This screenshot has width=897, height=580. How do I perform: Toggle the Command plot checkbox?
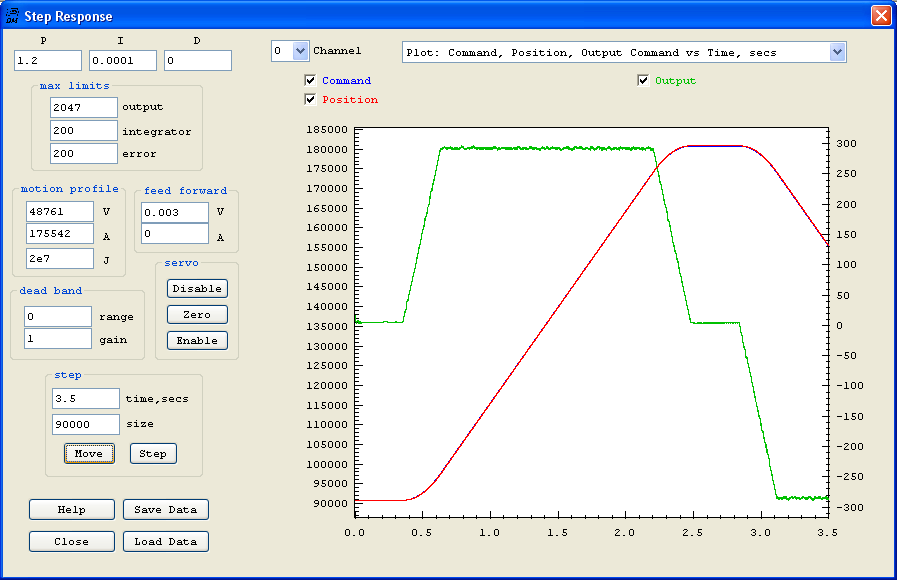point(310,81)
